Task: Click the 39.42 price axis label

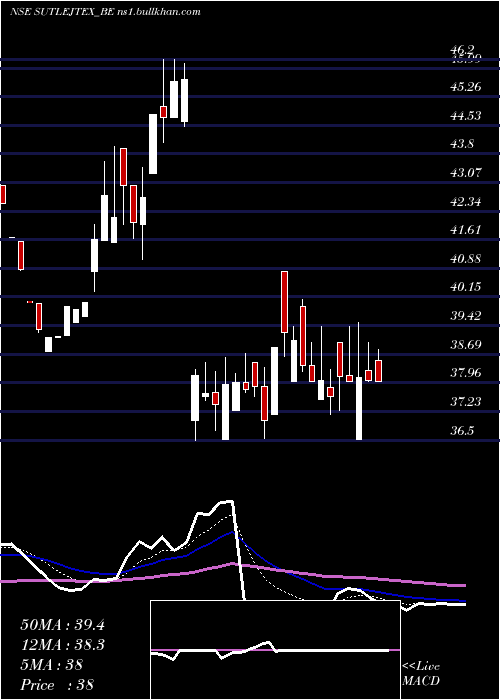Action: 466,316
